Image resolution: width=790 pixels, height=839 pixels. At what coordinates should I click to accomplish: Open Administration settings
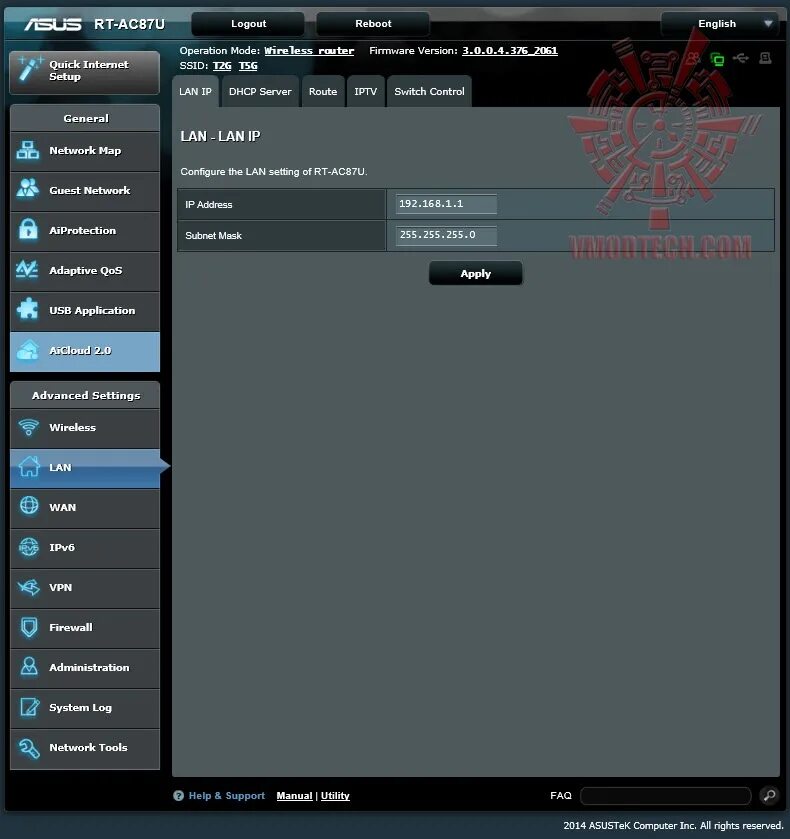click(x=85, y=668)
